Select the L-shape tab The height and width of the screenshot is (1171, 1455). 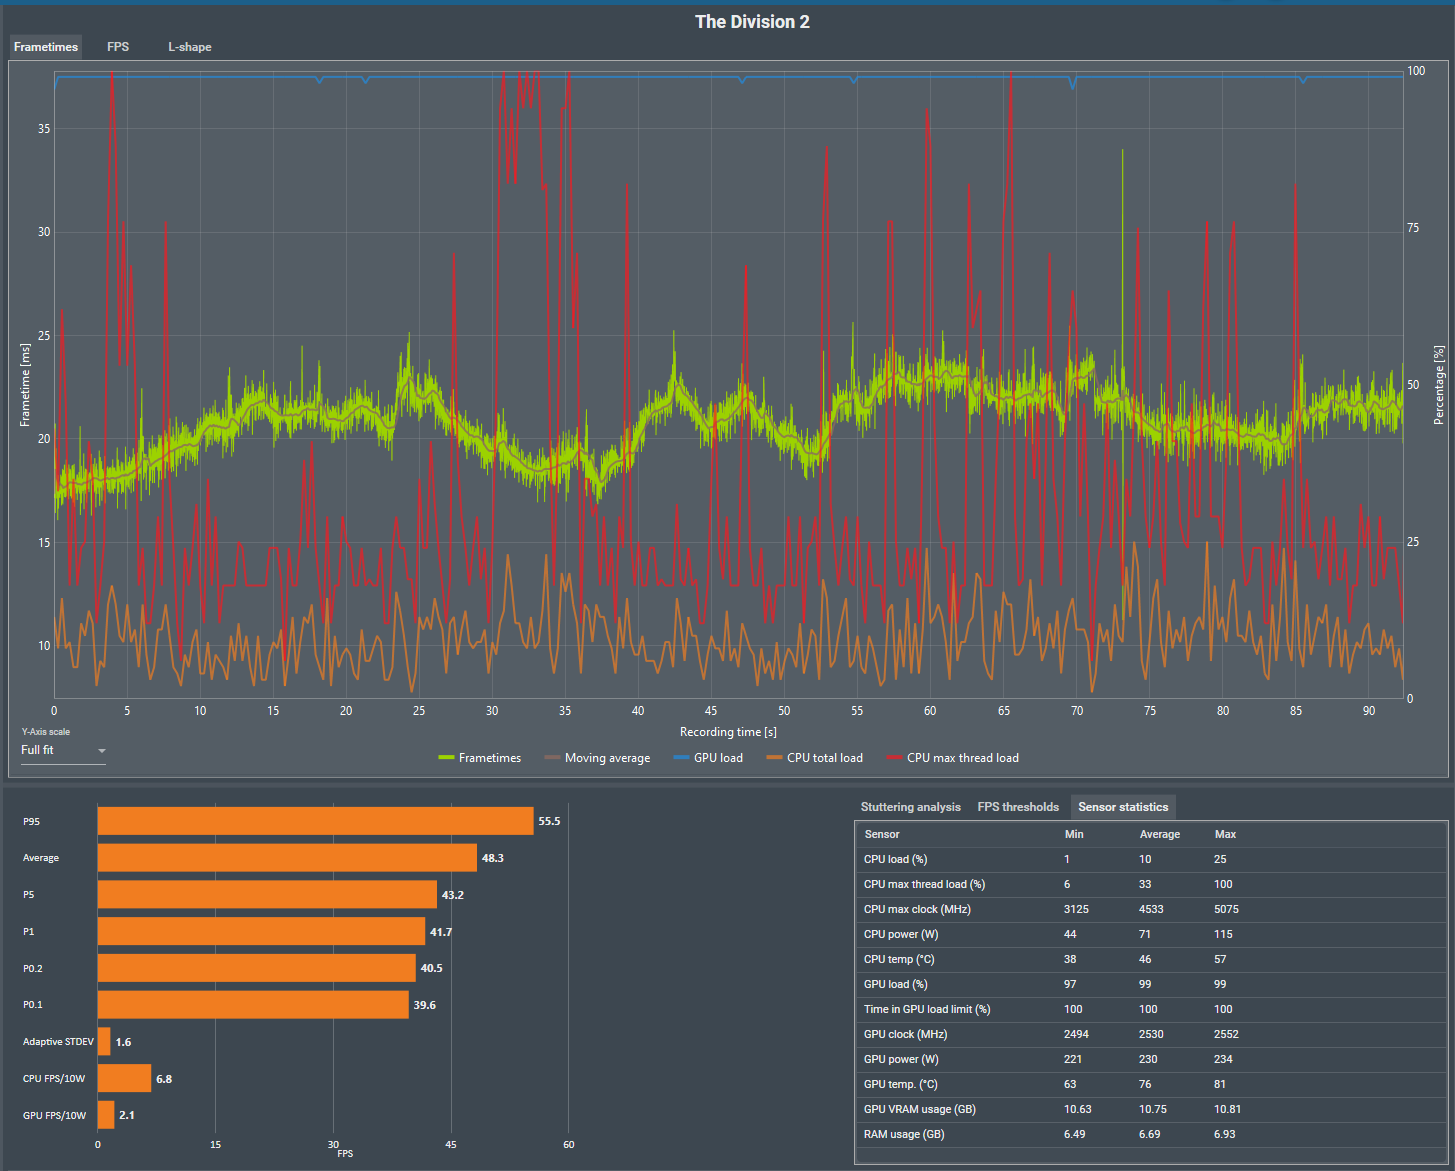[x=189, y=47]
